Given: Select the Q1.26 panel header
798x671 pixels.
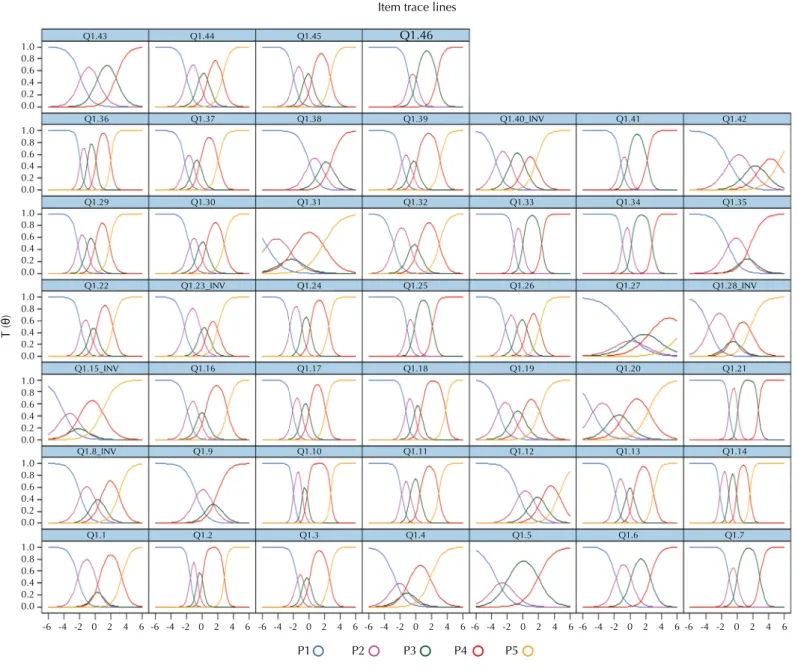Looking at the screenshot, I should click(523, 286).
